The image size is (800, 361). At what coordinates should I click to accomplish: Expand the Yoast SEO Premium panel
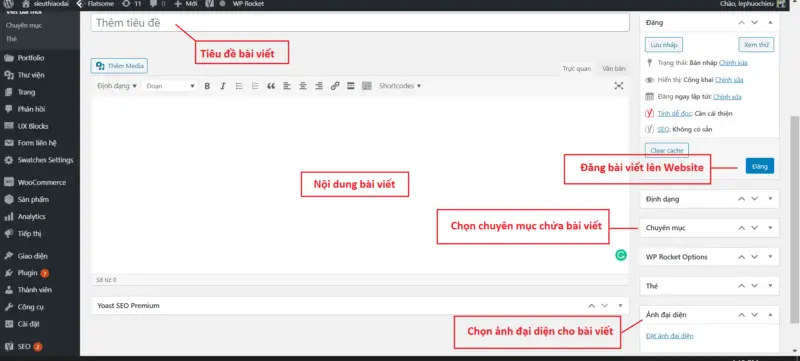620,305
